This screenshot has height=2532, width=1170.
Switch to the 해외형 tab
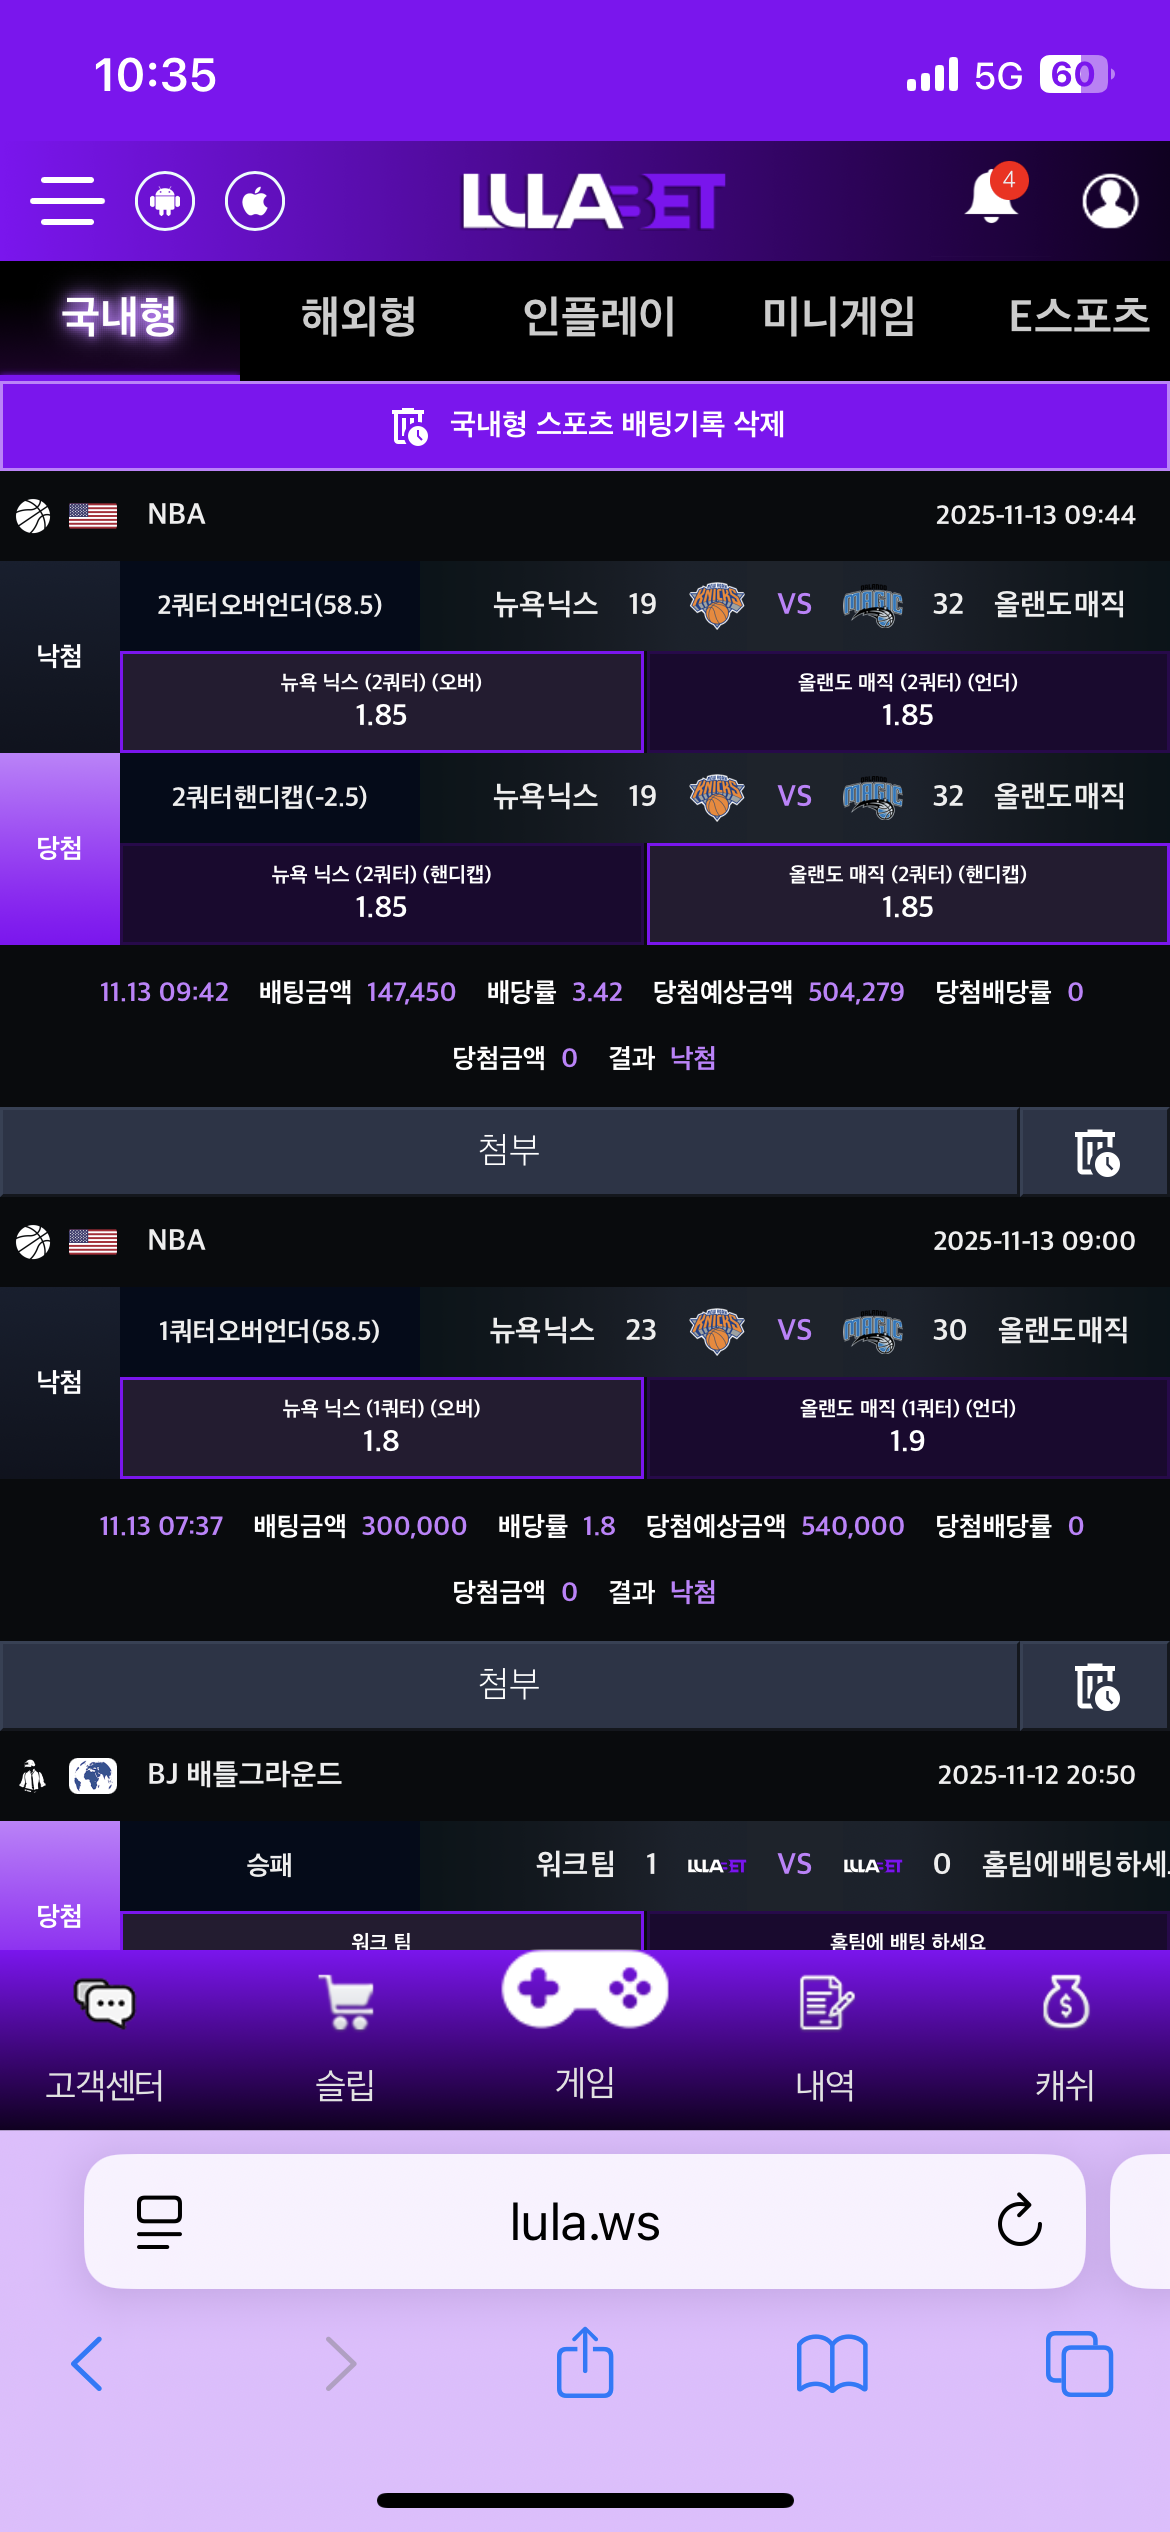coord(359,318)
